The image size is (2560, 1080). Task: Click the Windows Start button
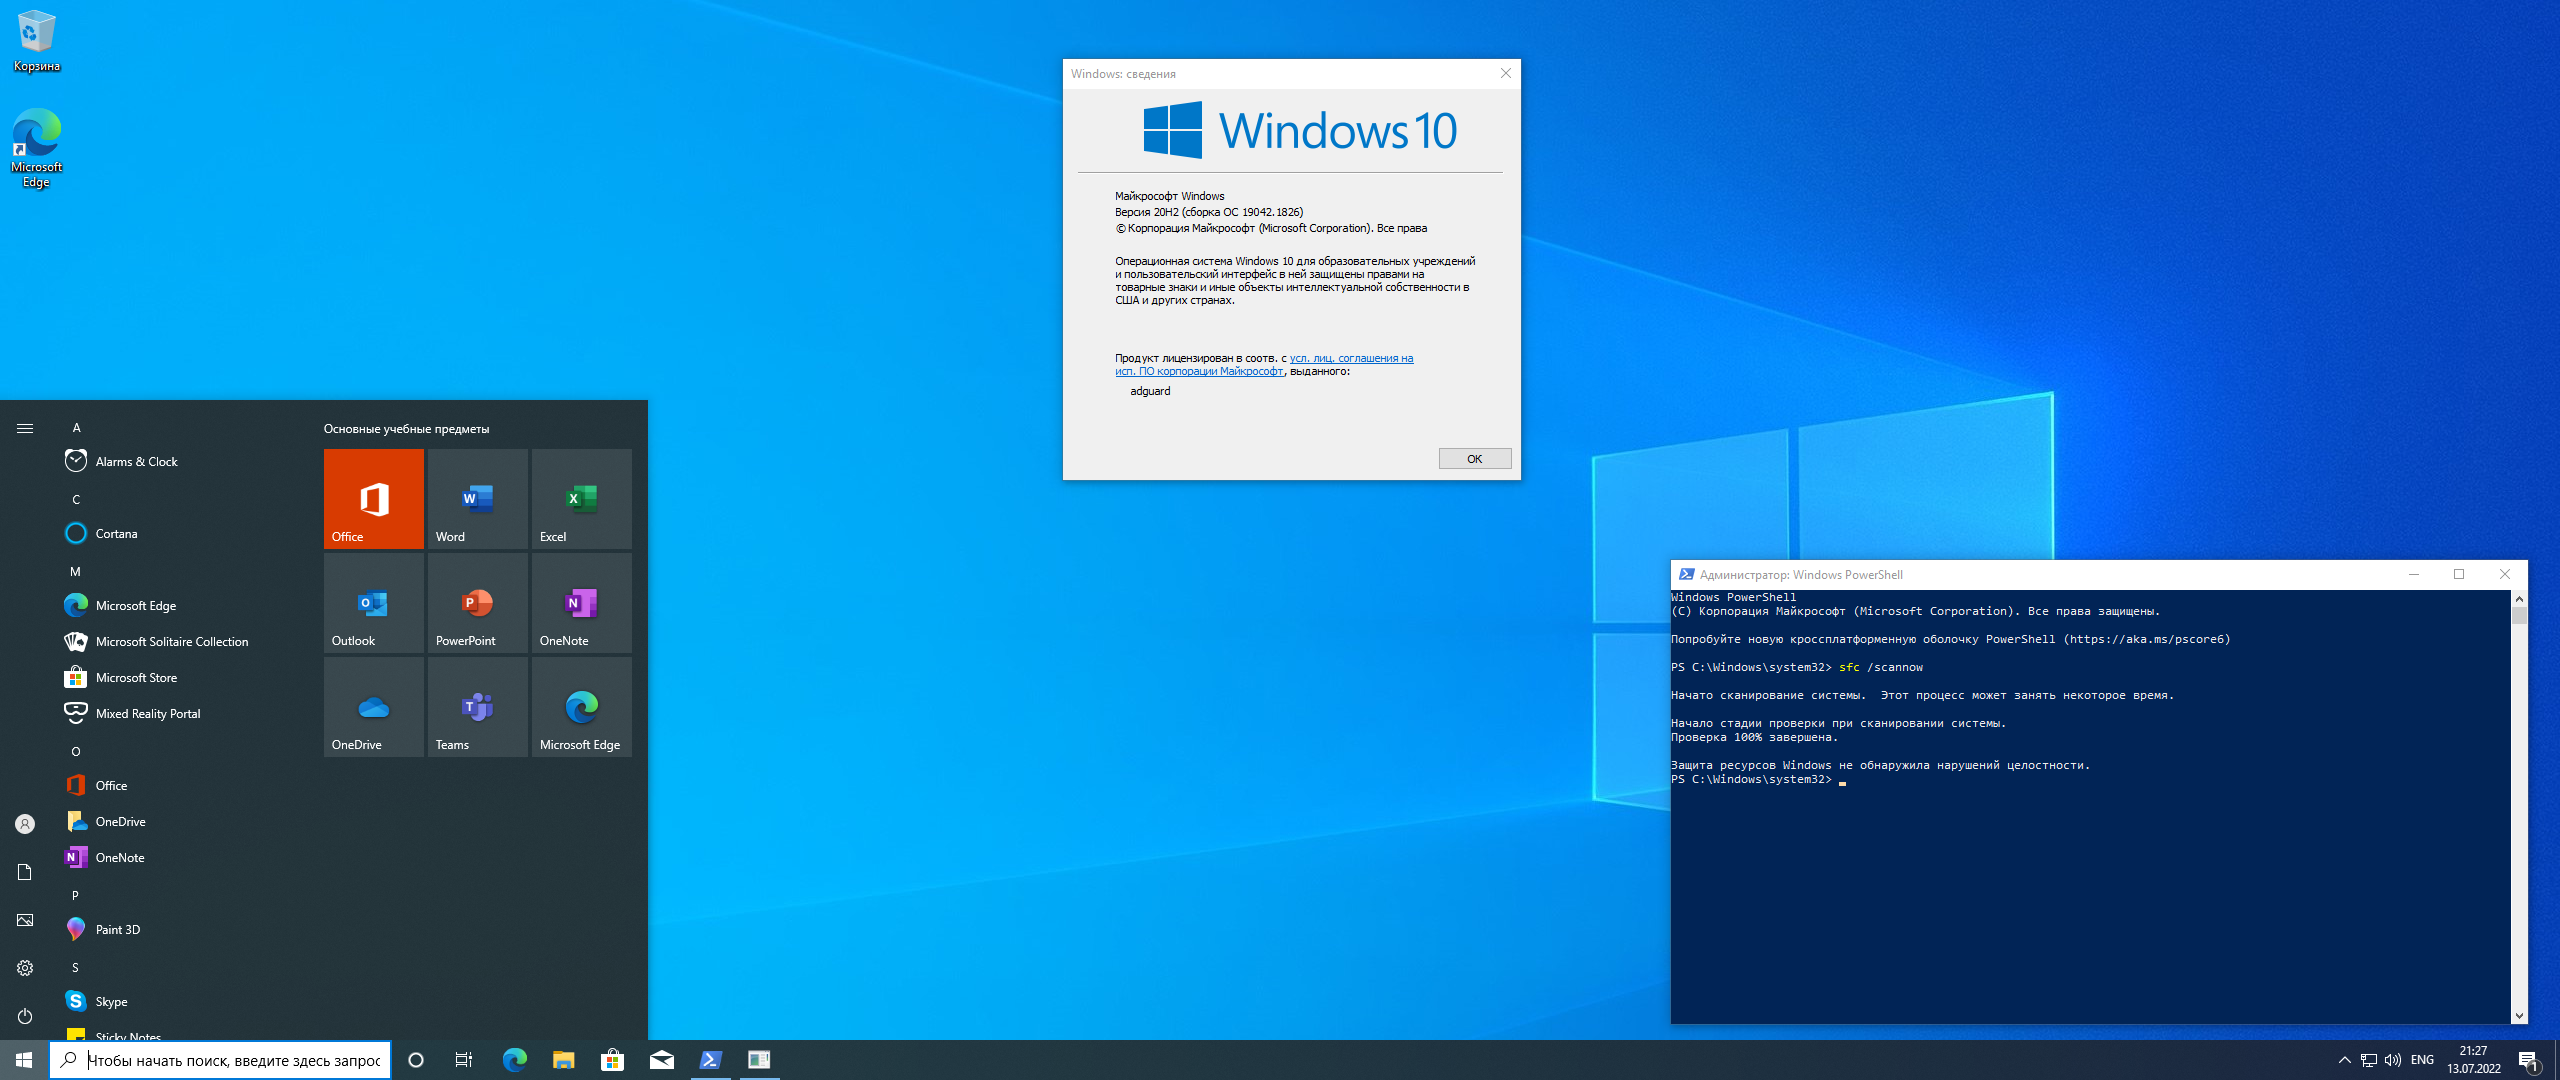point(24,1060)
